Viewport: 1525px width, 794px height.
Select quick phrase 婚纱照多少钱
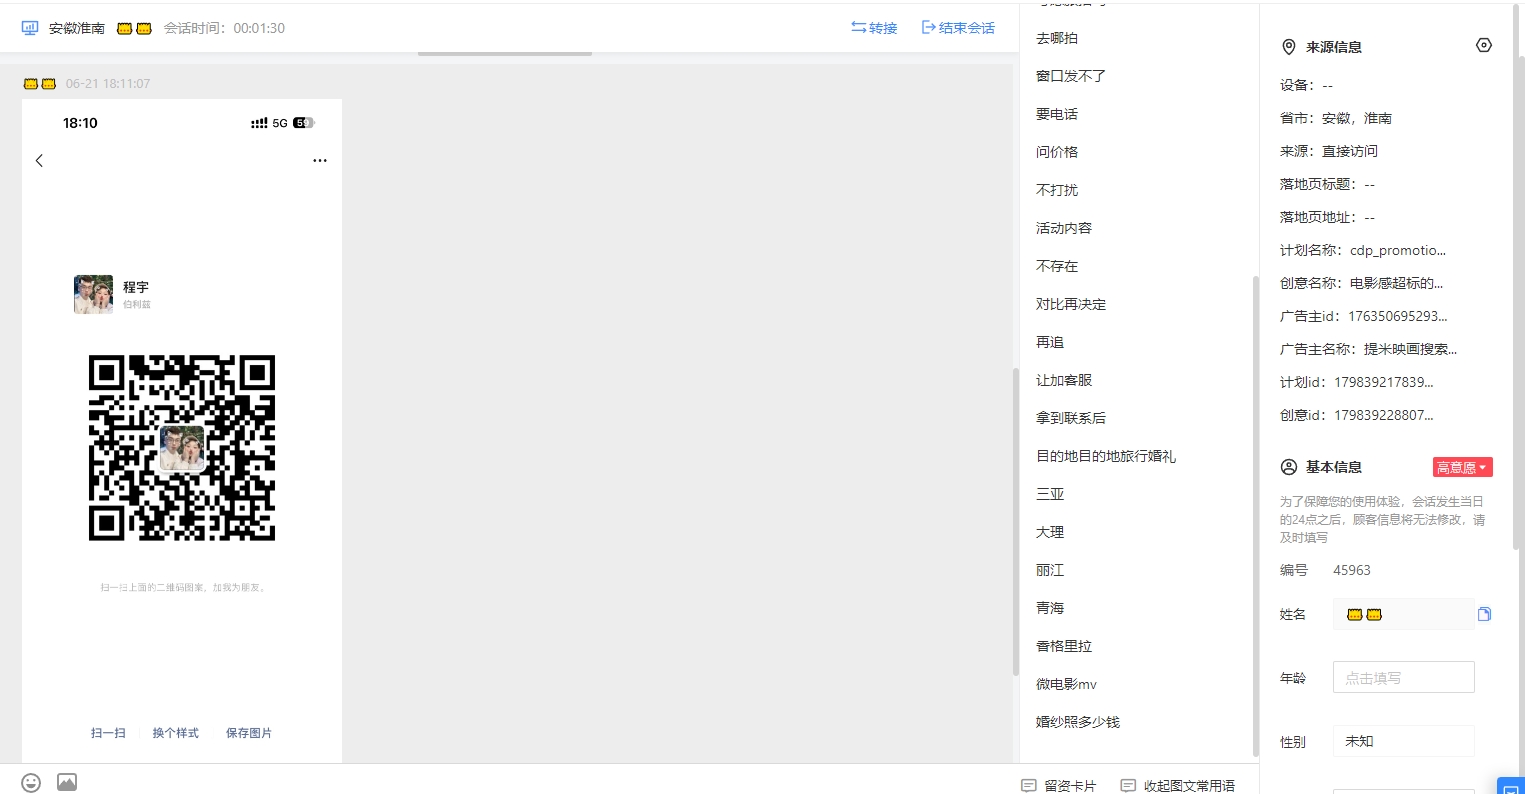click(1078, 722)
